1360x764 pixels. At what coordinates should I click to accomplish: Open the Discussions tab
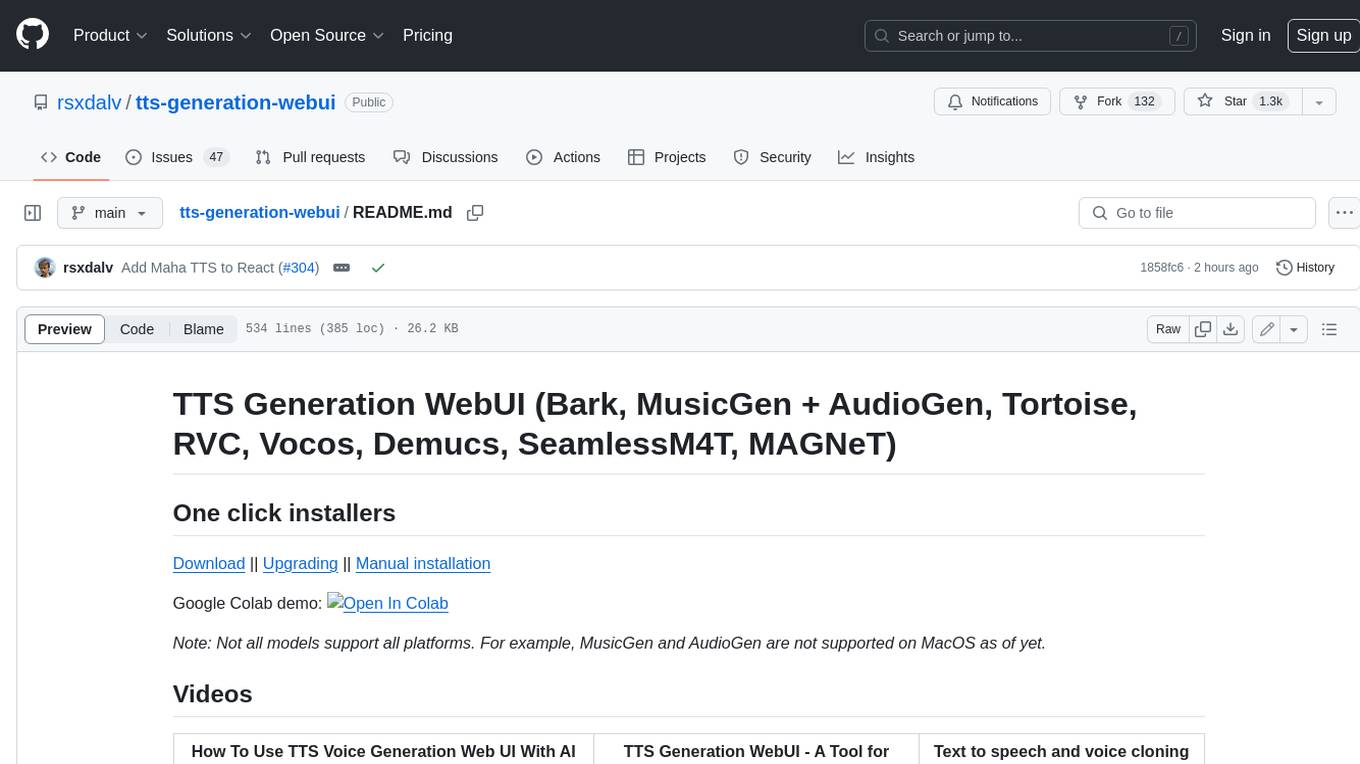445,157
